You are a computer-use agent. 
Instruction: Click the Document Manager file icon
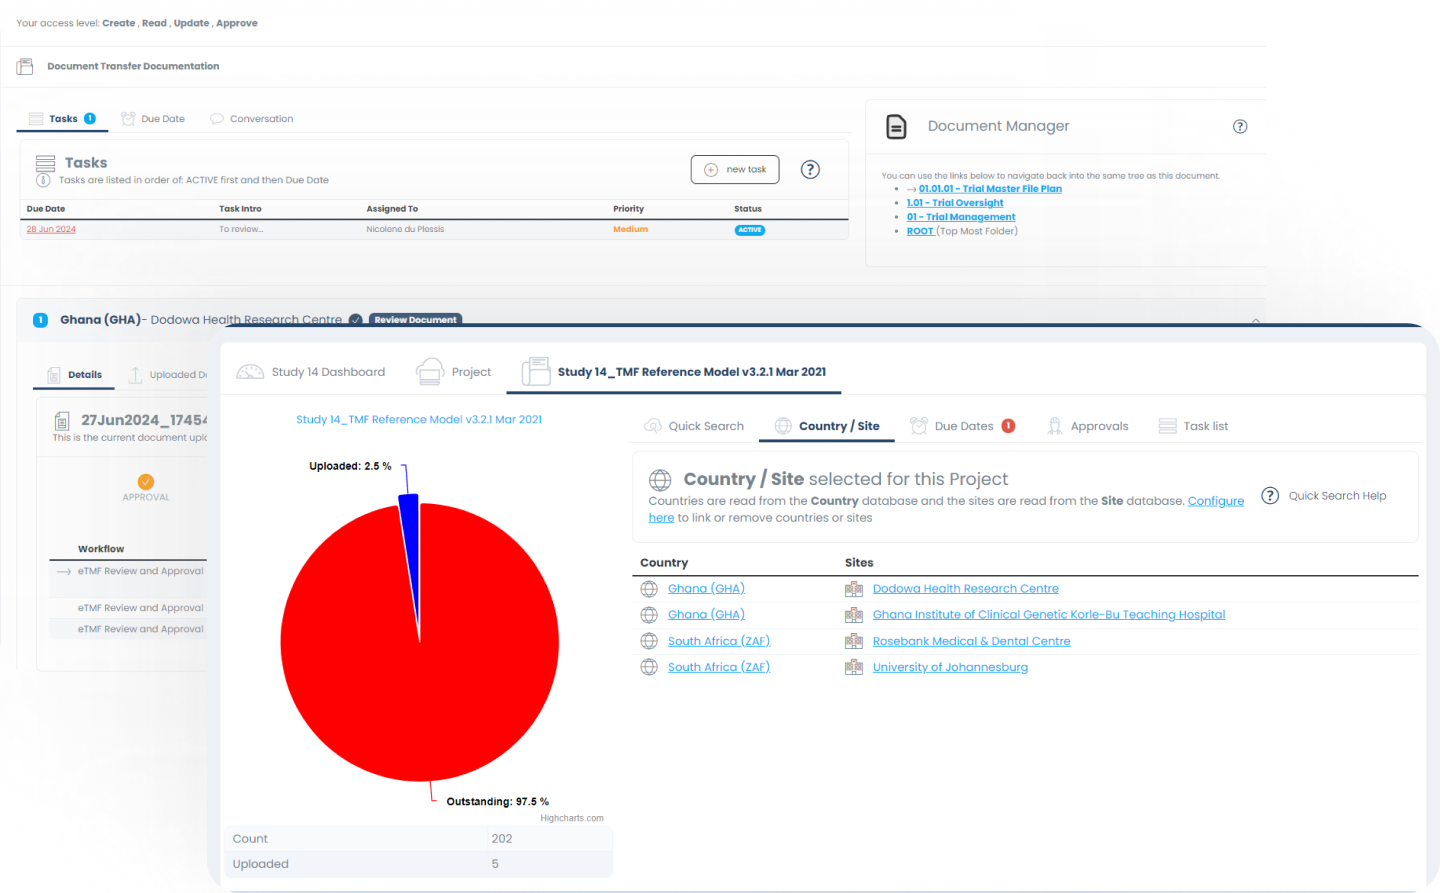896,126
